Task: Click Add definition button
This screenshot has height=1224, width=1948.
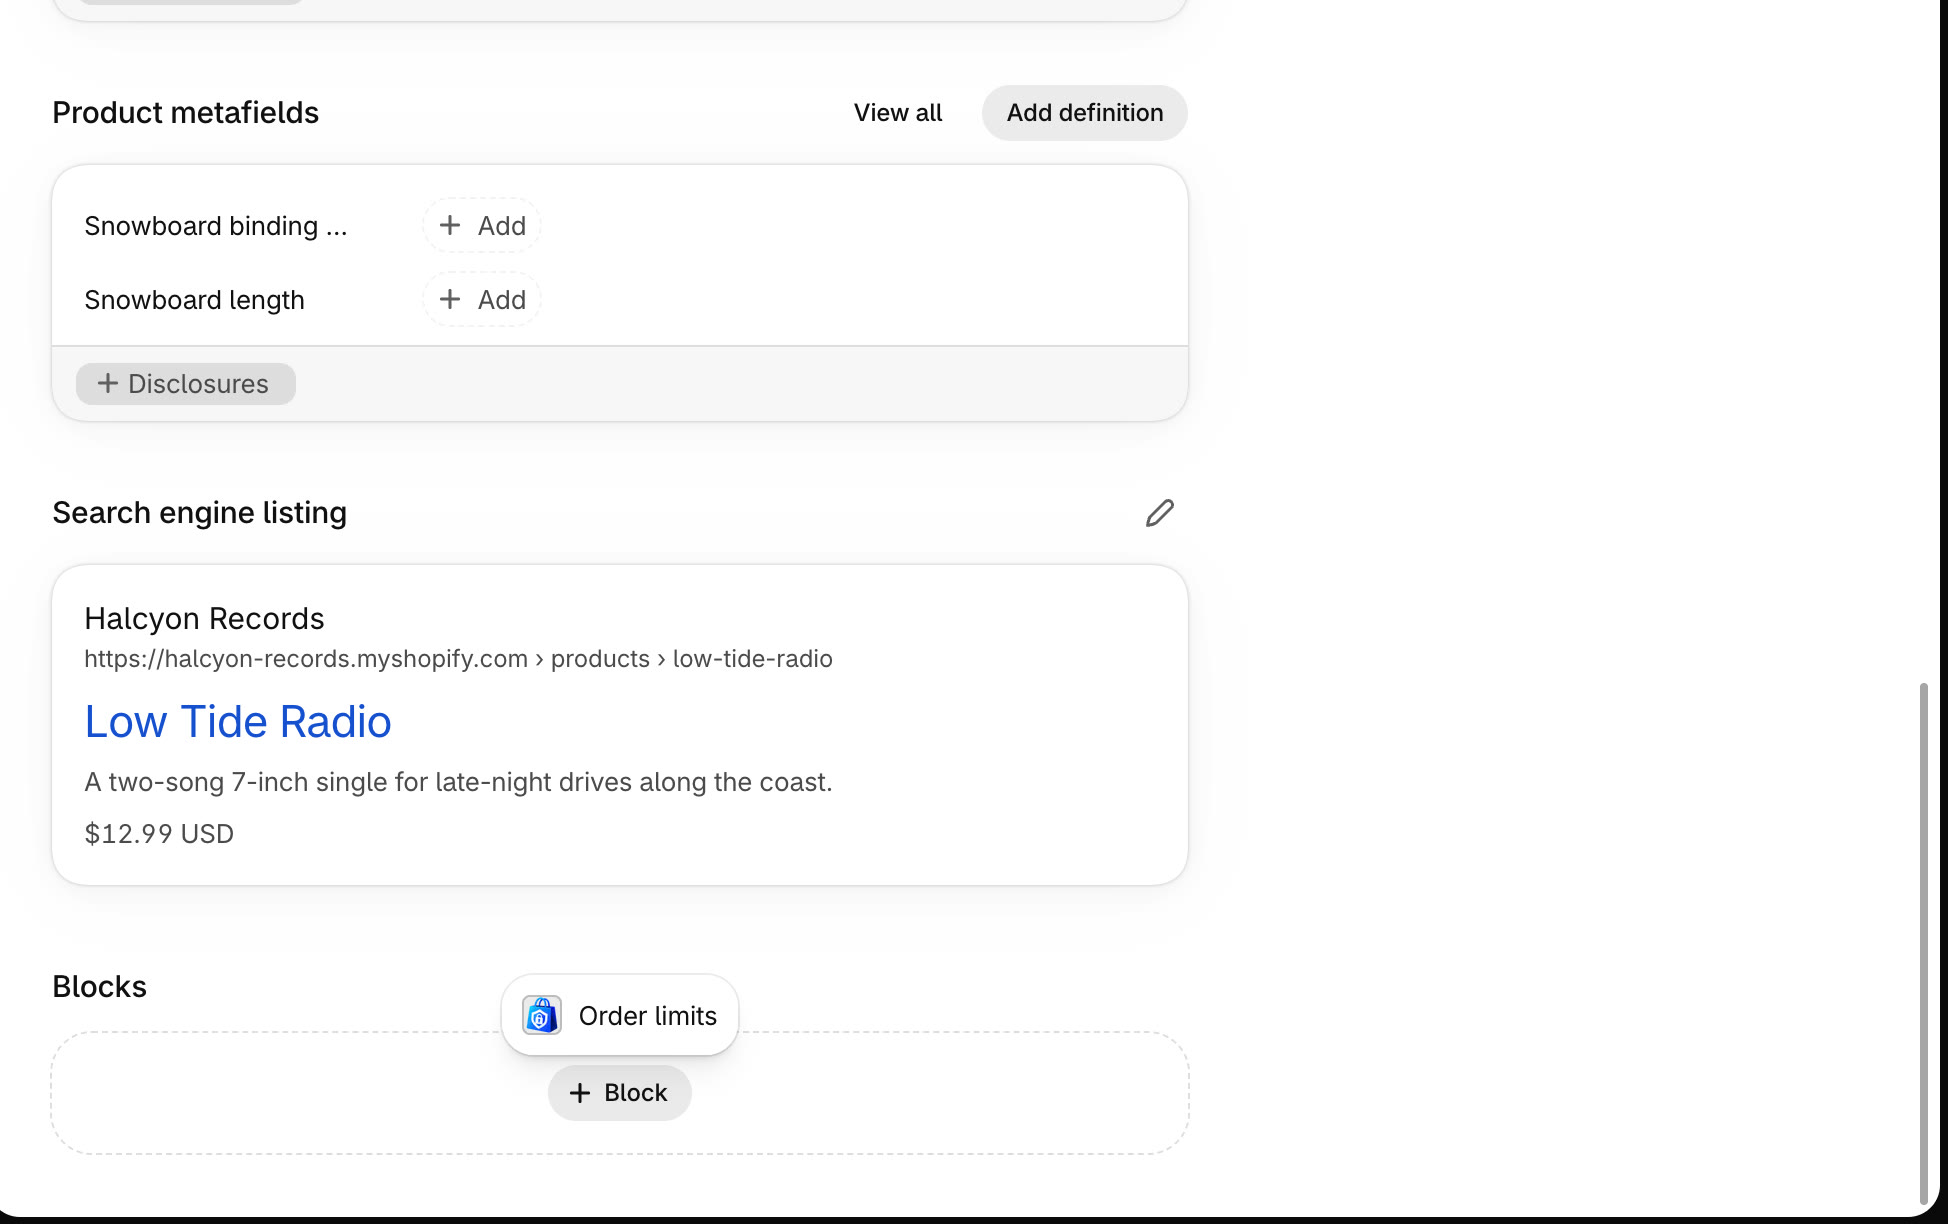Action: click(1085, 113)
